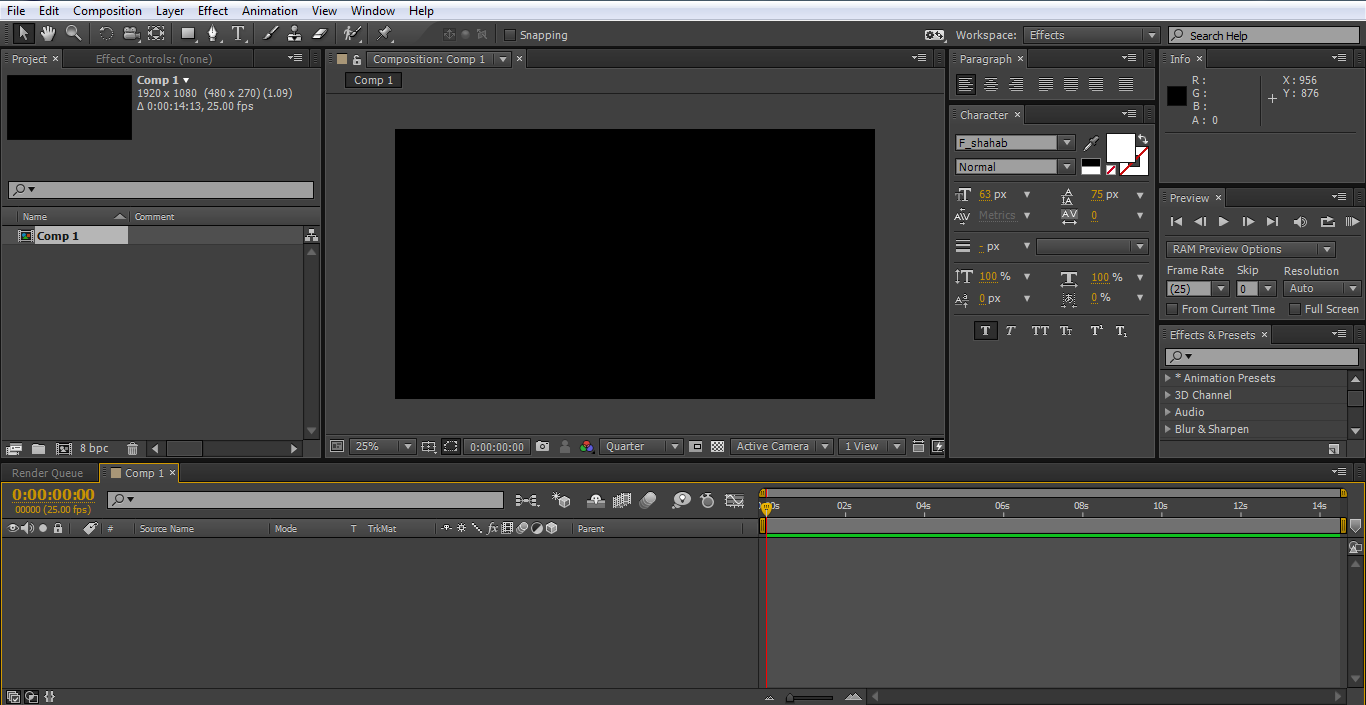Select the Selection arrow tool
This screenshot has height=705, width=1366.
tap(24, 34)
